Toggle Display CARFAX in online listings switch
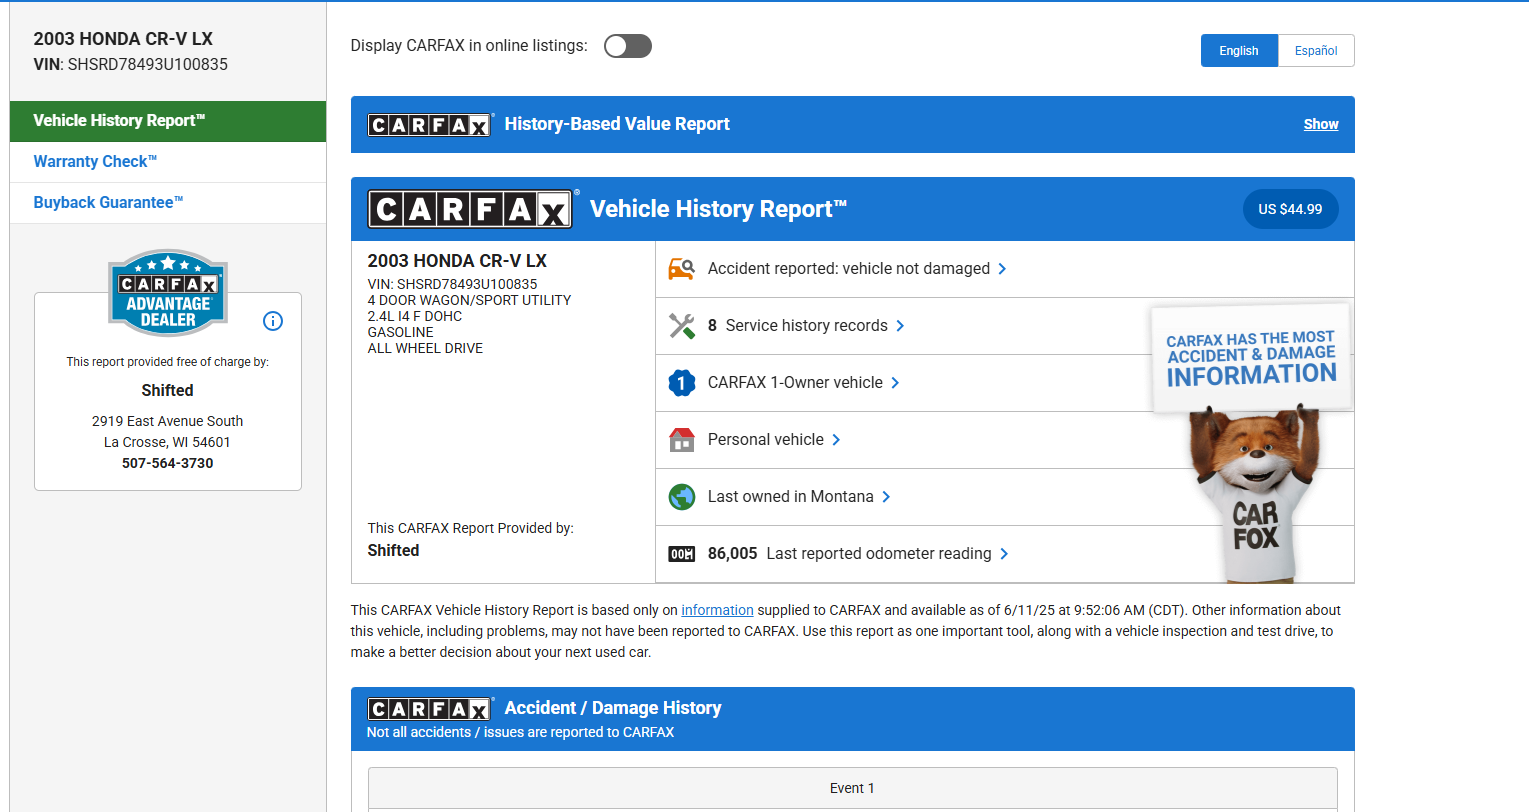1529x812 pixels. click(x=628, y=46)
